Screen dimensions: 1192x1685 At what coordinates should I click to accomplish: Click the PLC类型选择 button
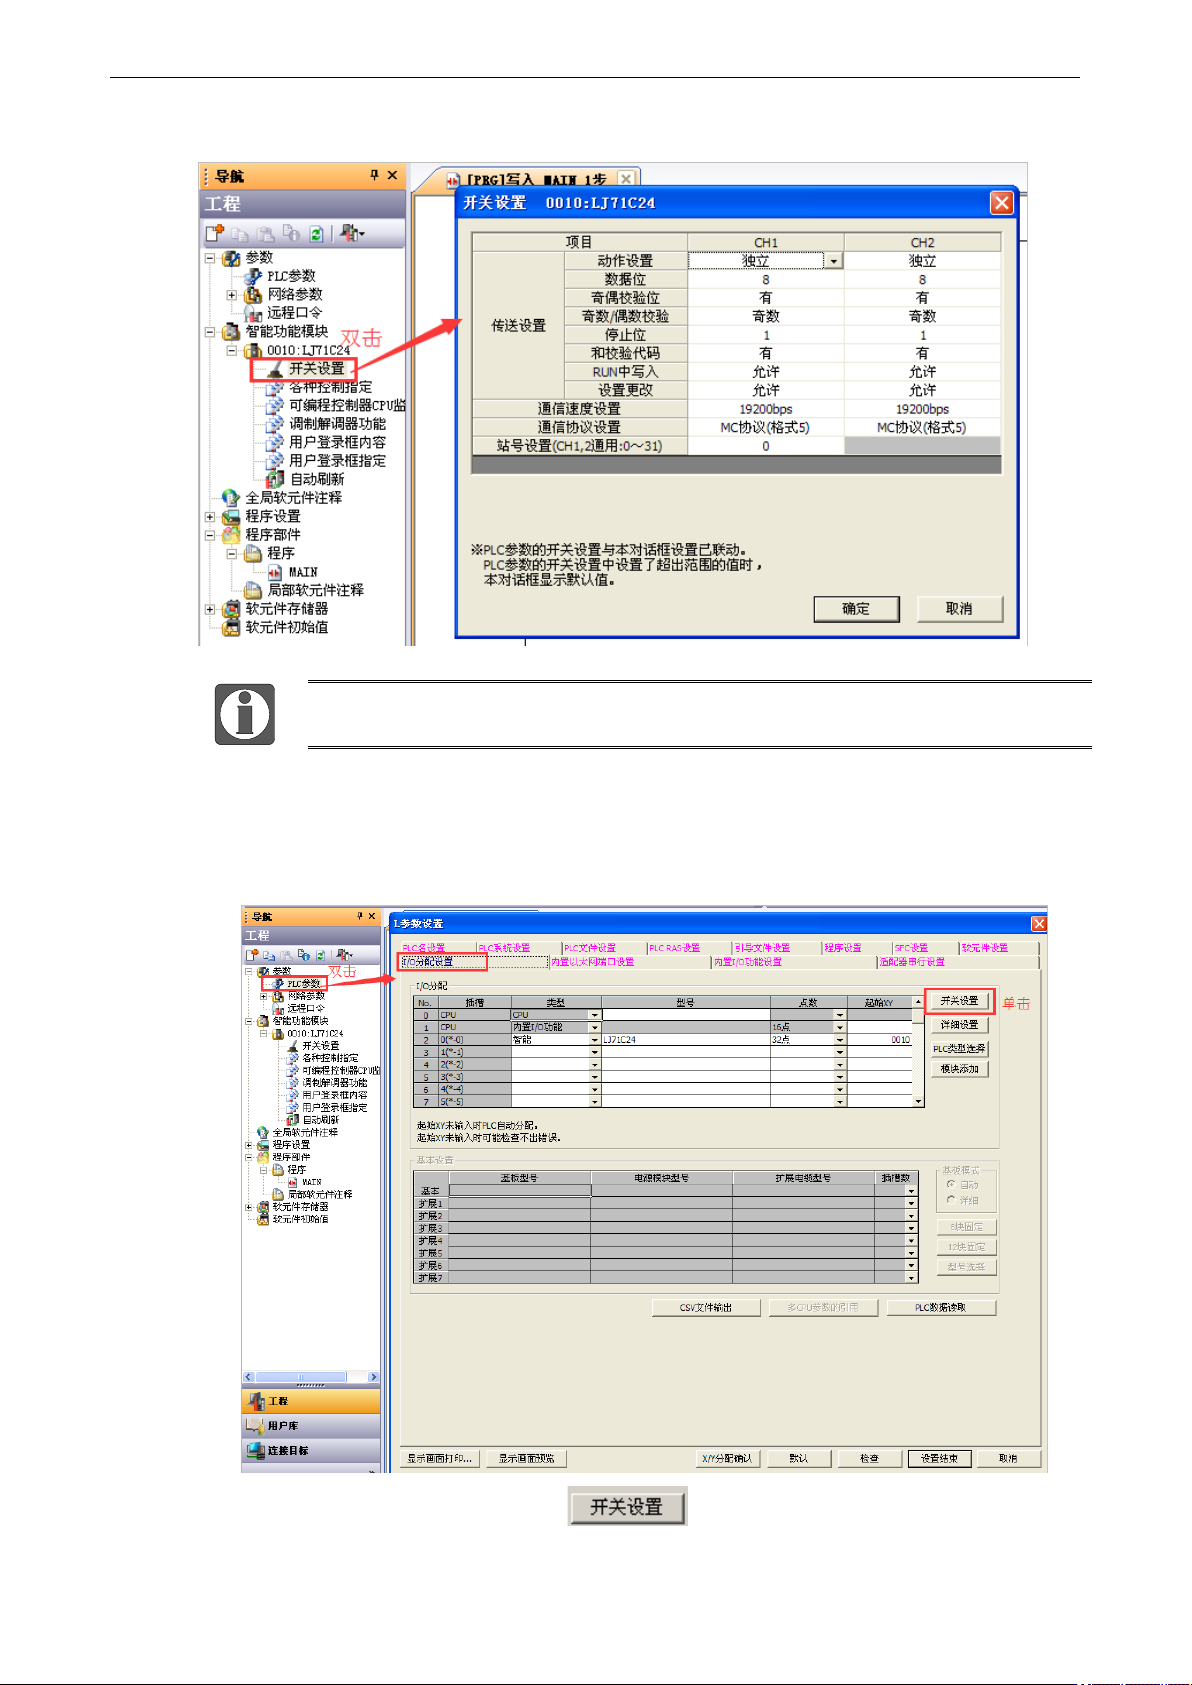(x=960, y=1049)
